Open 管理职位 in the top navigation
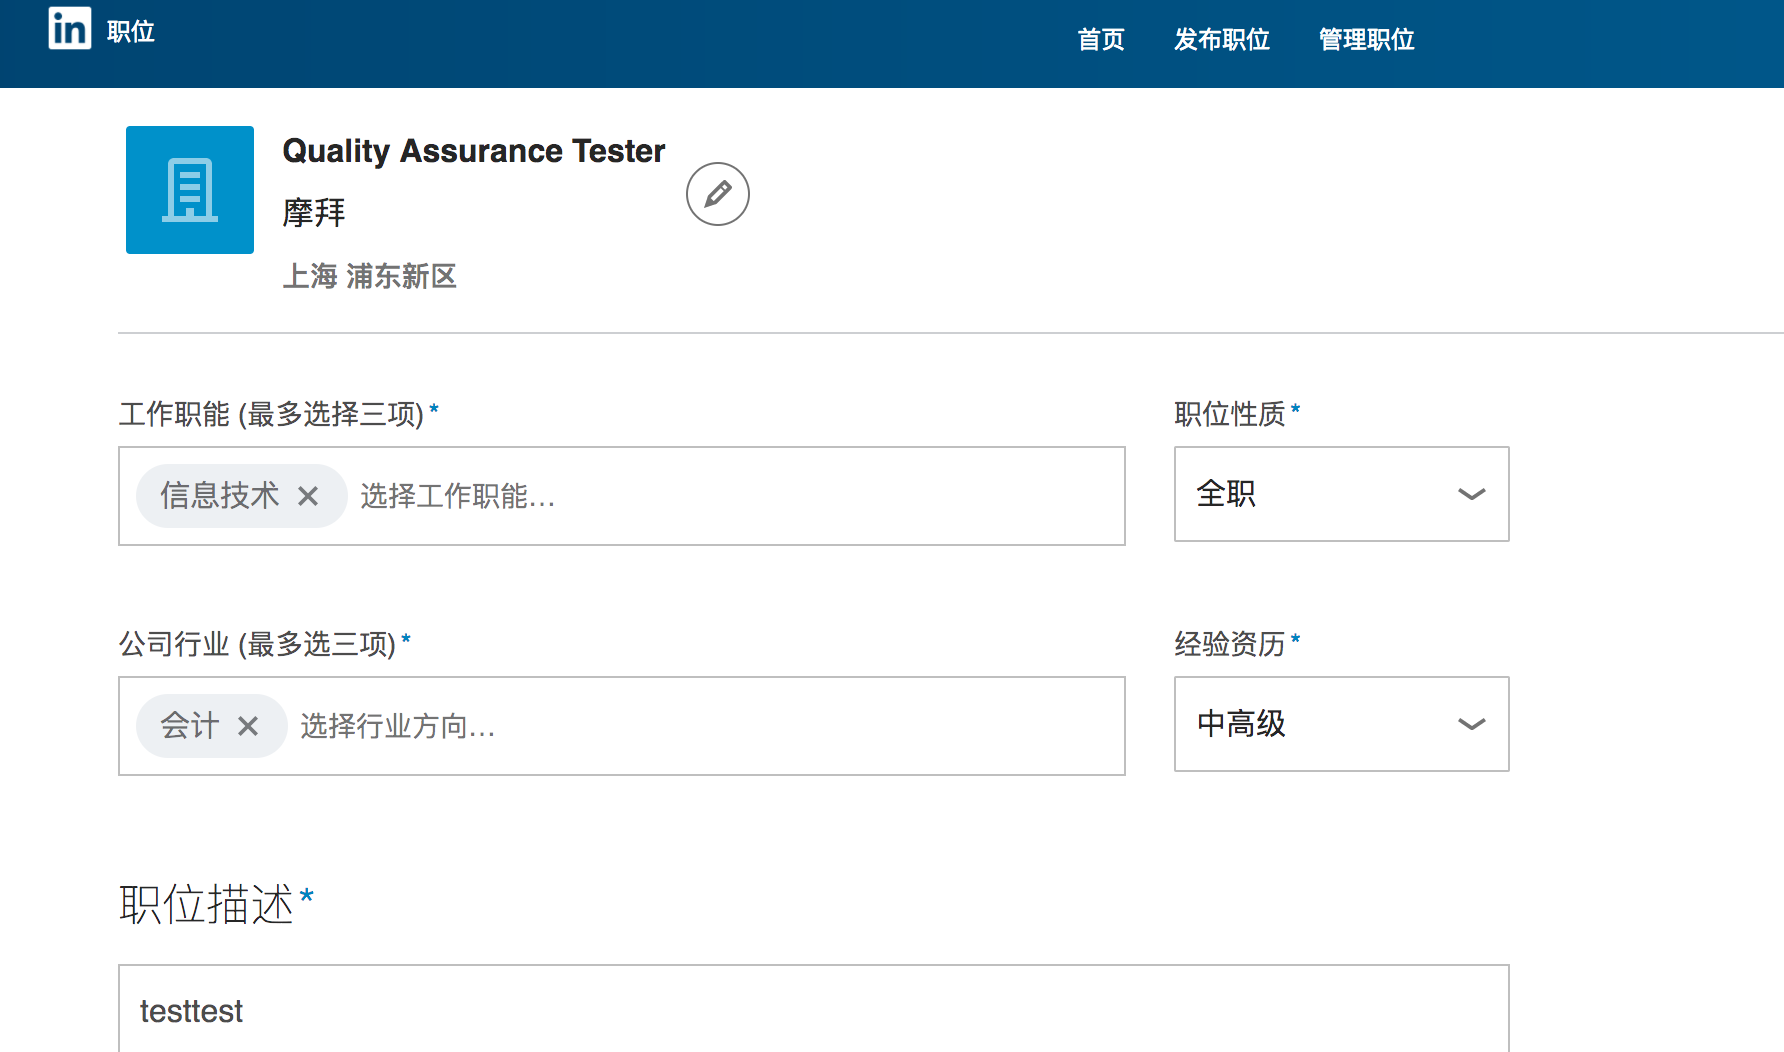 click(1366, 40)
